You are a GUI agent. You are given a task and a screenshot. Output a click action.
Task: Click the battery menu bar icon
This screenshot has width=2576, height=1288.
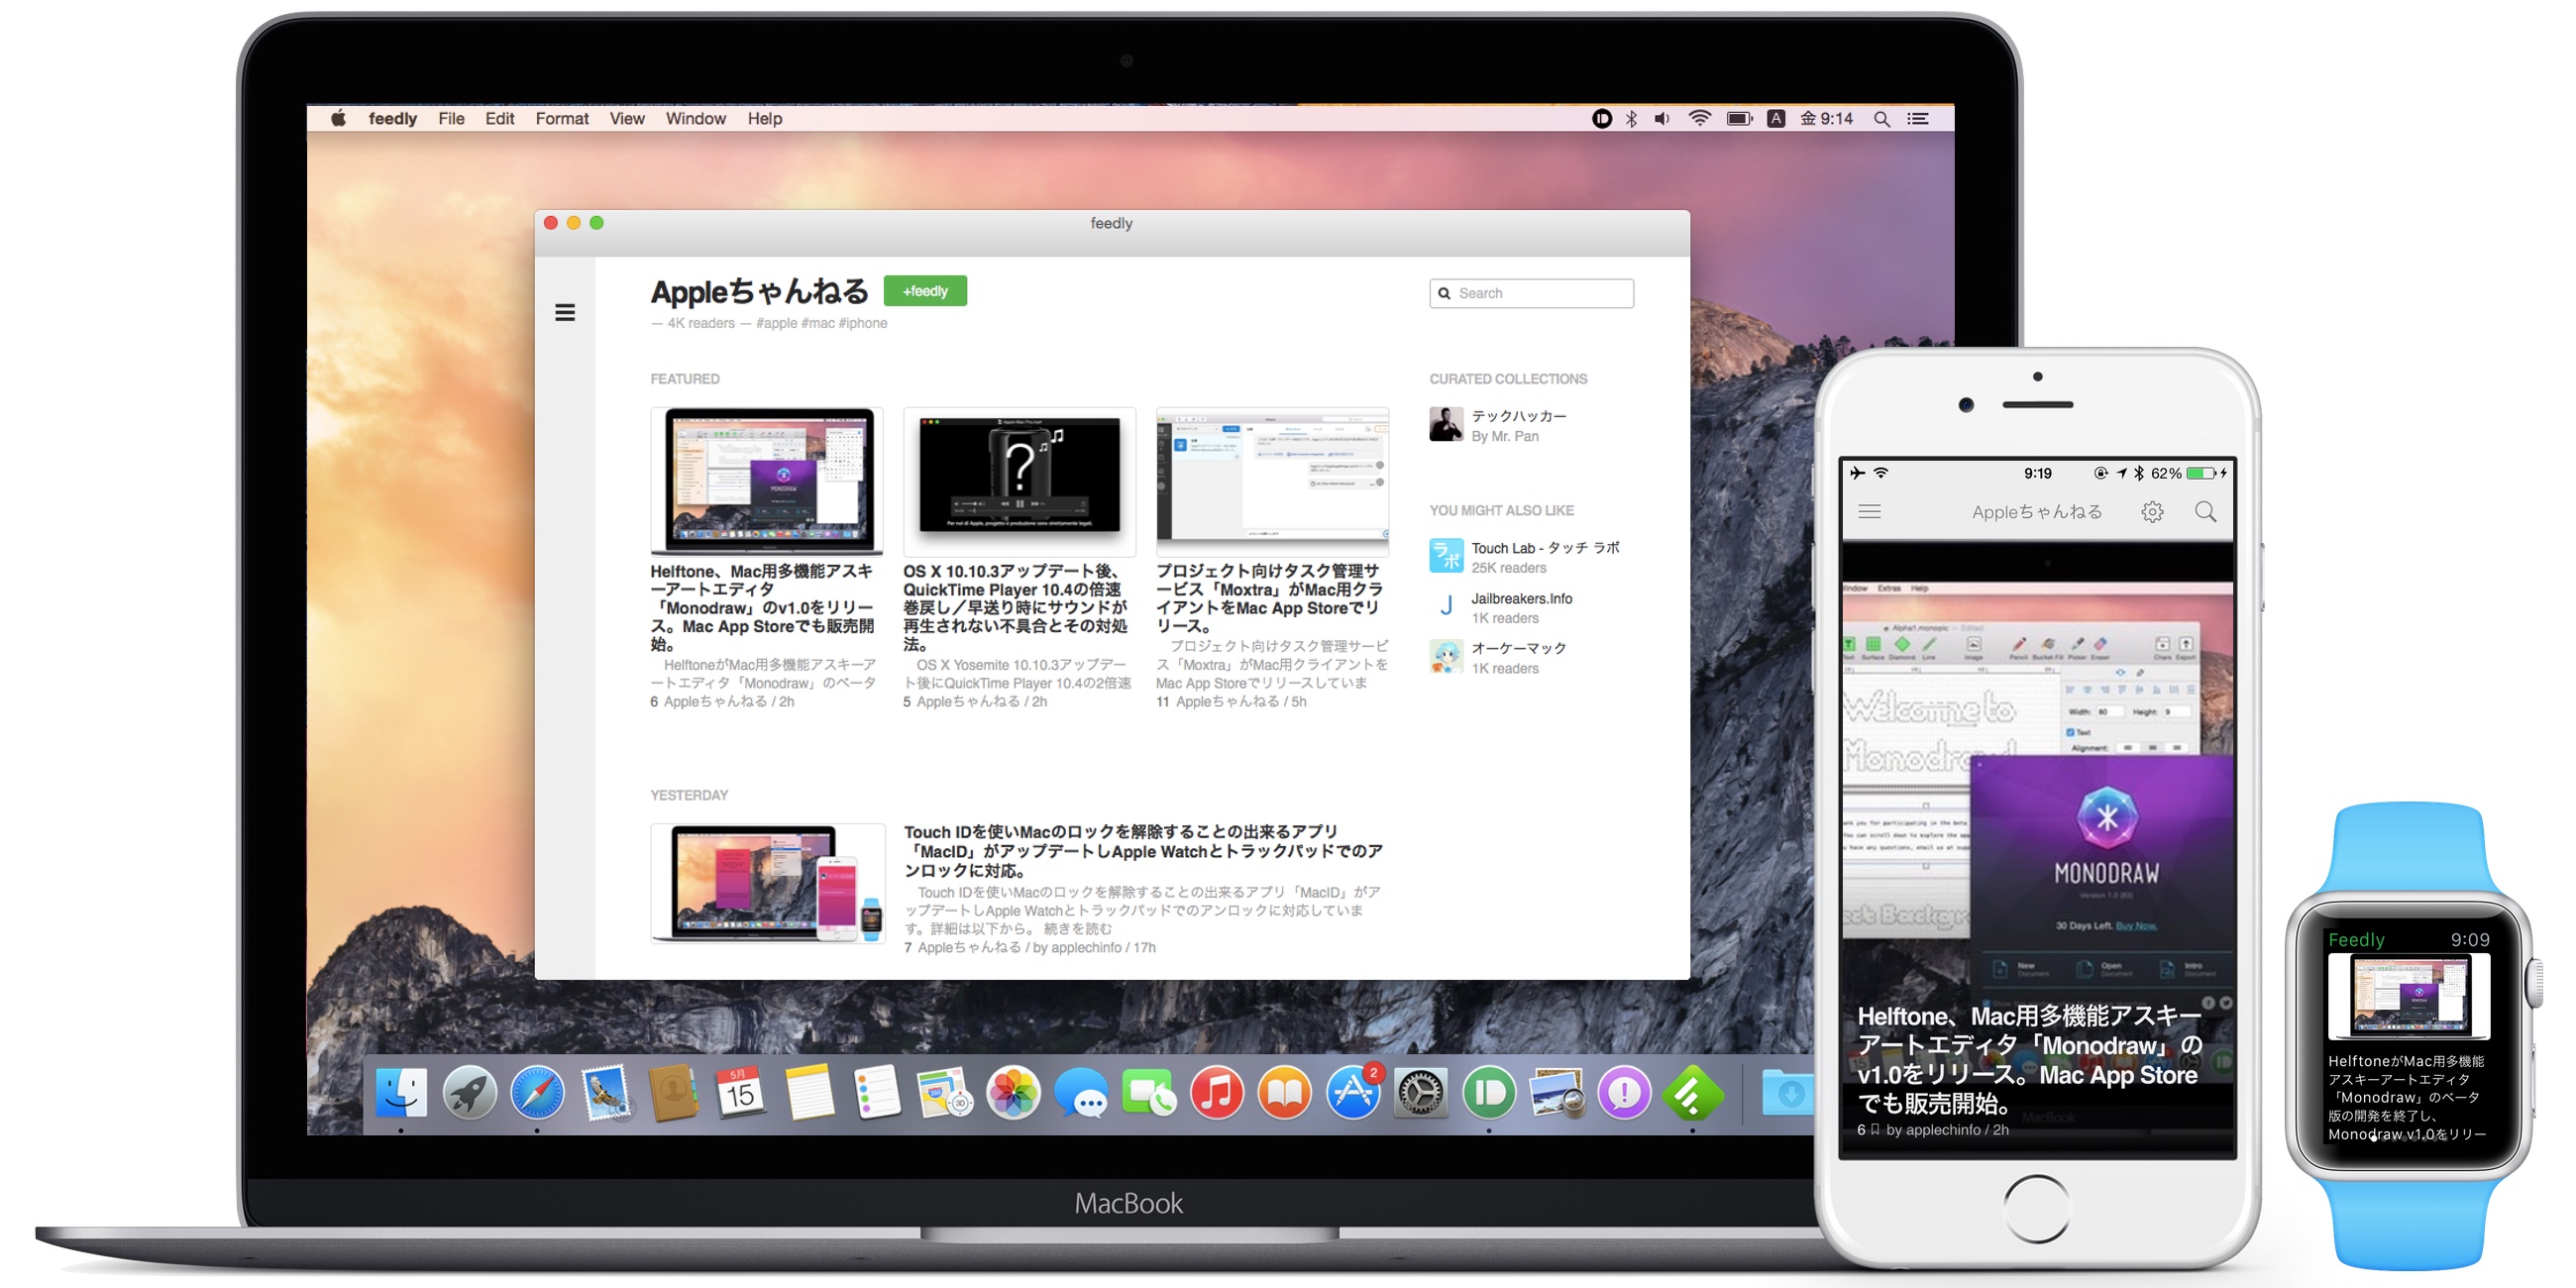(1740, 118)
